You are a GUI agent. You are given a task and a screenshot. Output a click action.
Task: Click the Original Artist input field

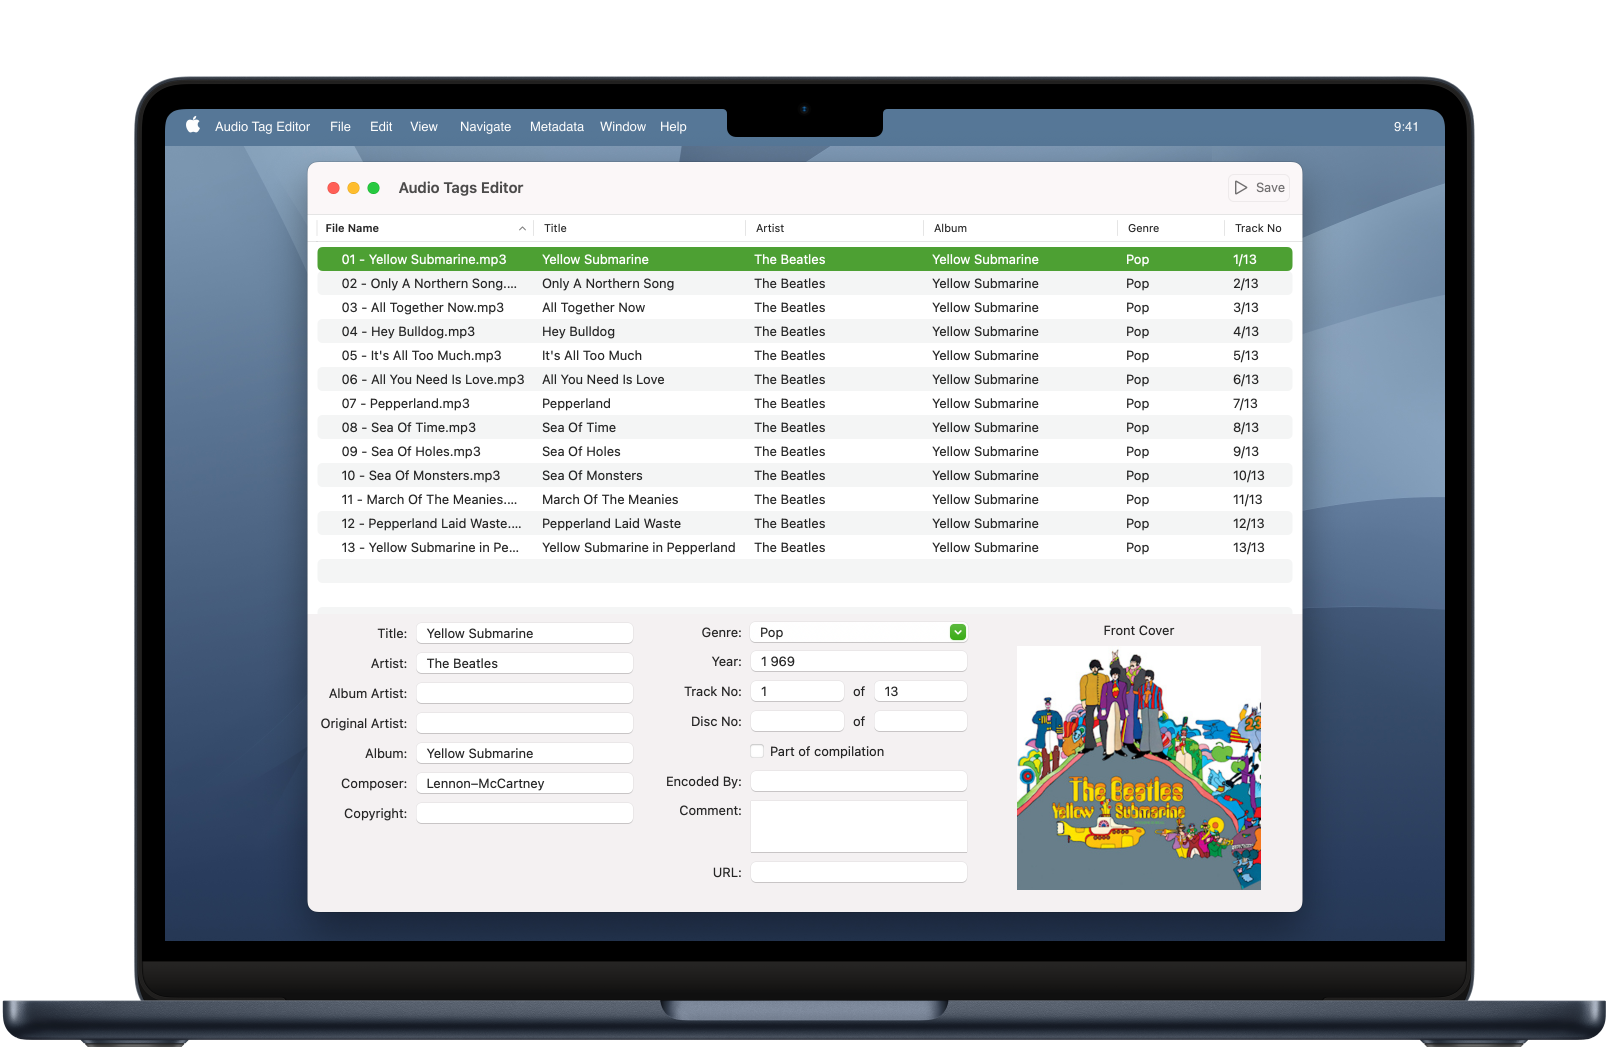click(x=525, y=723)
